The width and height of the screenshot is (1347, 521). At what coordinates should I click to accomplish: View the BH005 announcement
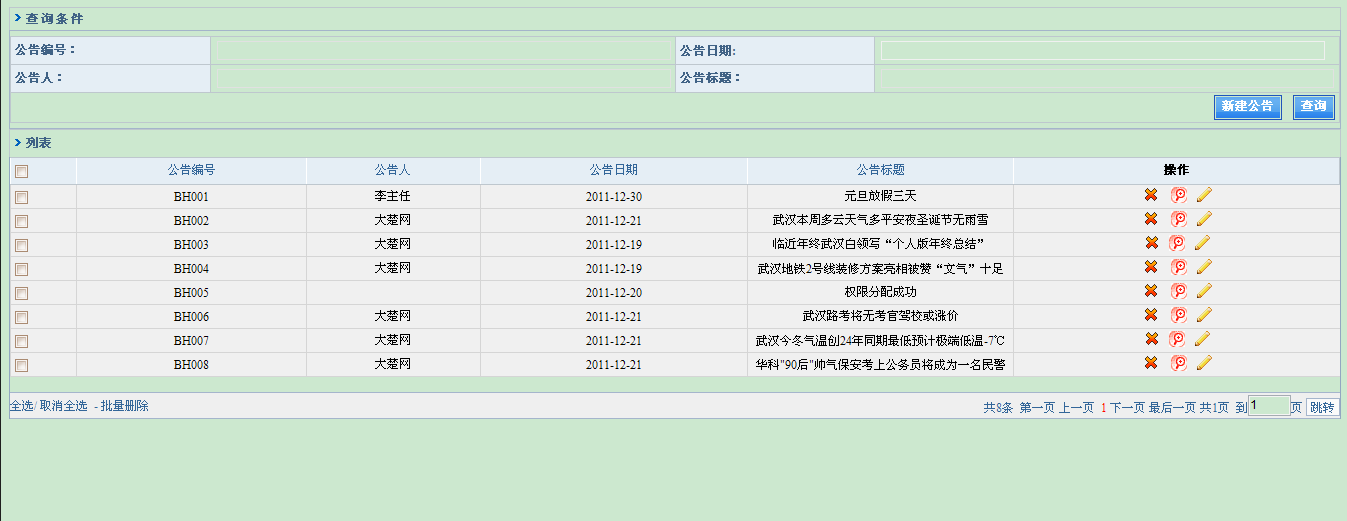[1179, 291]
